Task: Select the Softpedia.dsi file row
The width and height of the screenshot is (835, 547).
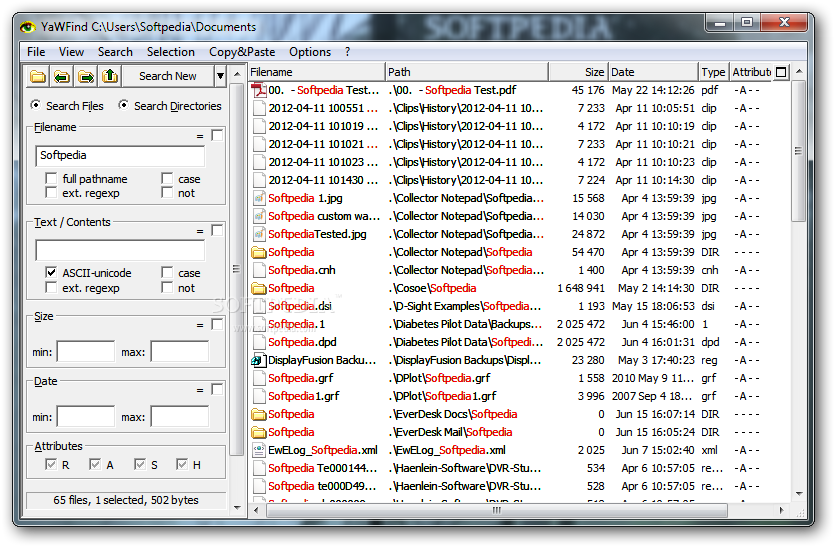Action: 519,306
